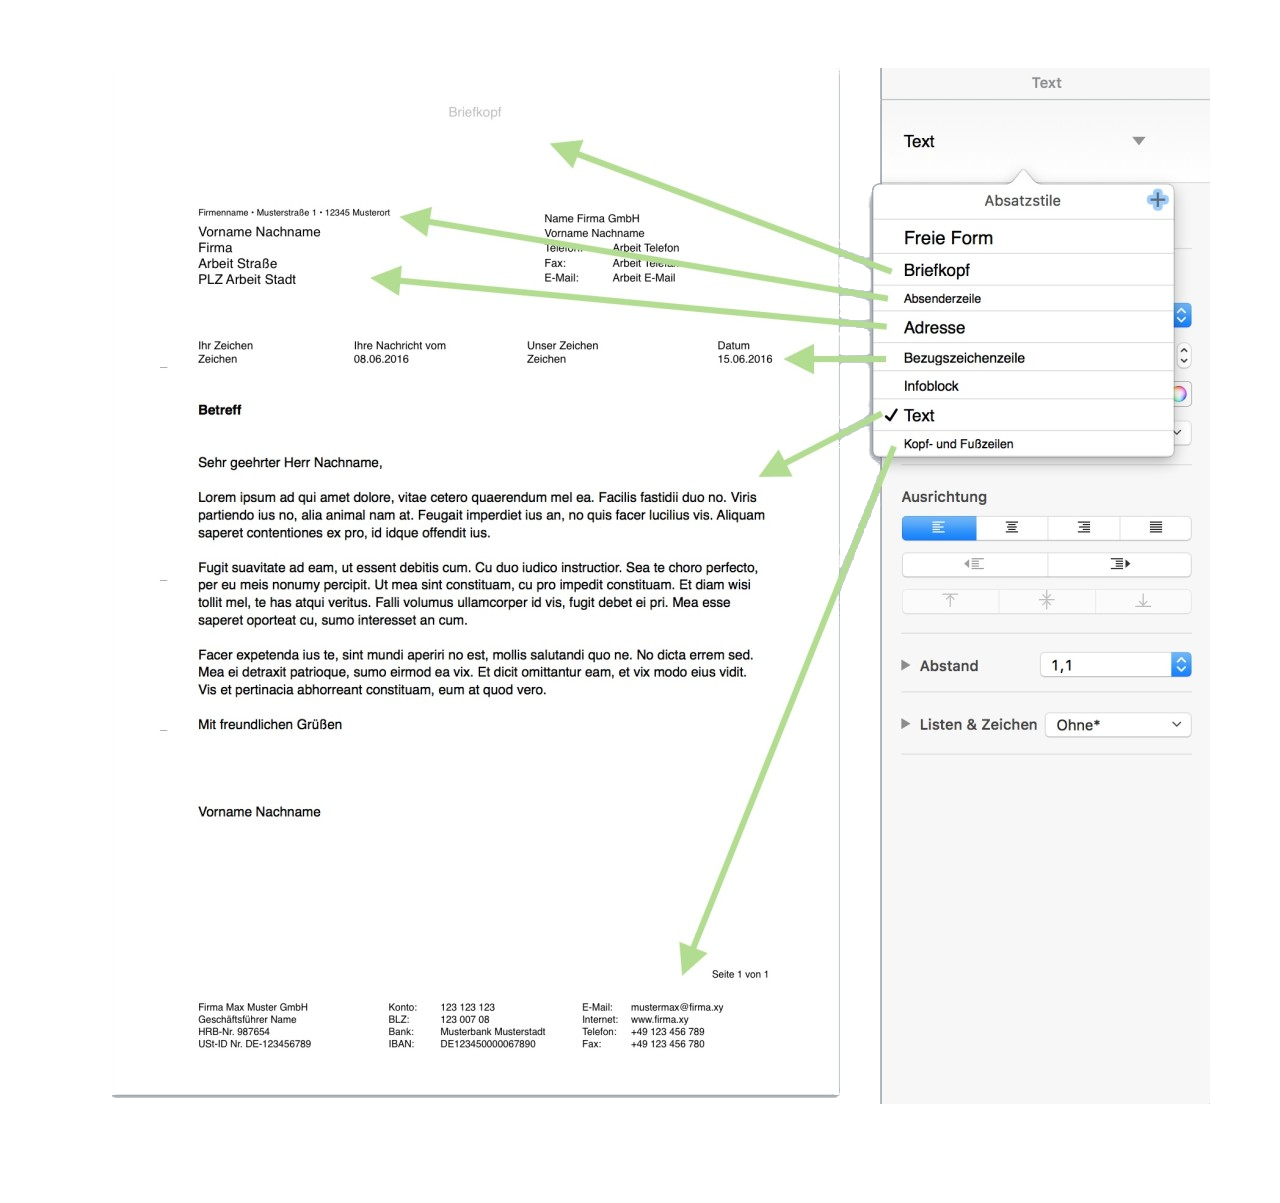
Task: Apply the Kopf- und Fußzeilen style
Action: point(958,444)
